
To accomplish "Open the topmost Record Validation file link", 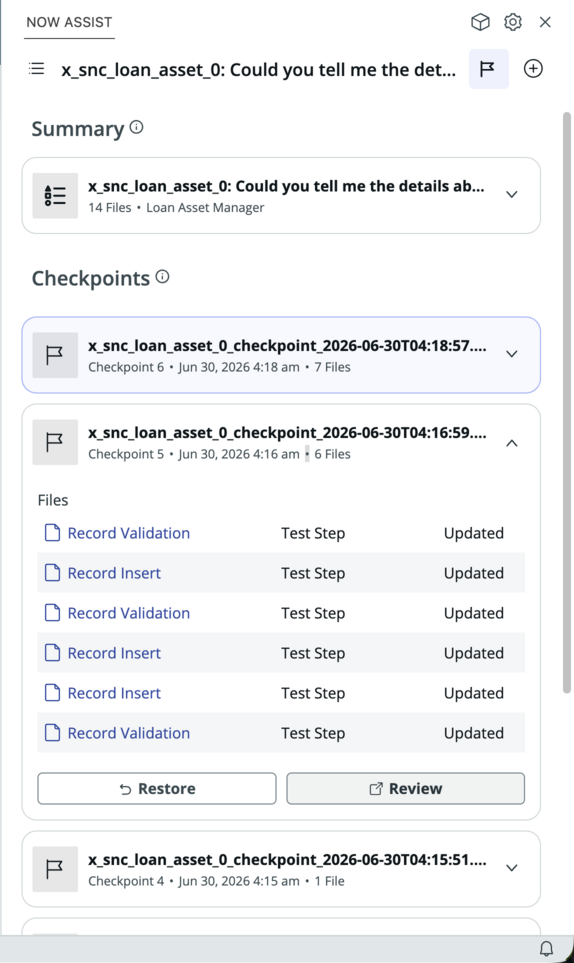I will [128, 533].
